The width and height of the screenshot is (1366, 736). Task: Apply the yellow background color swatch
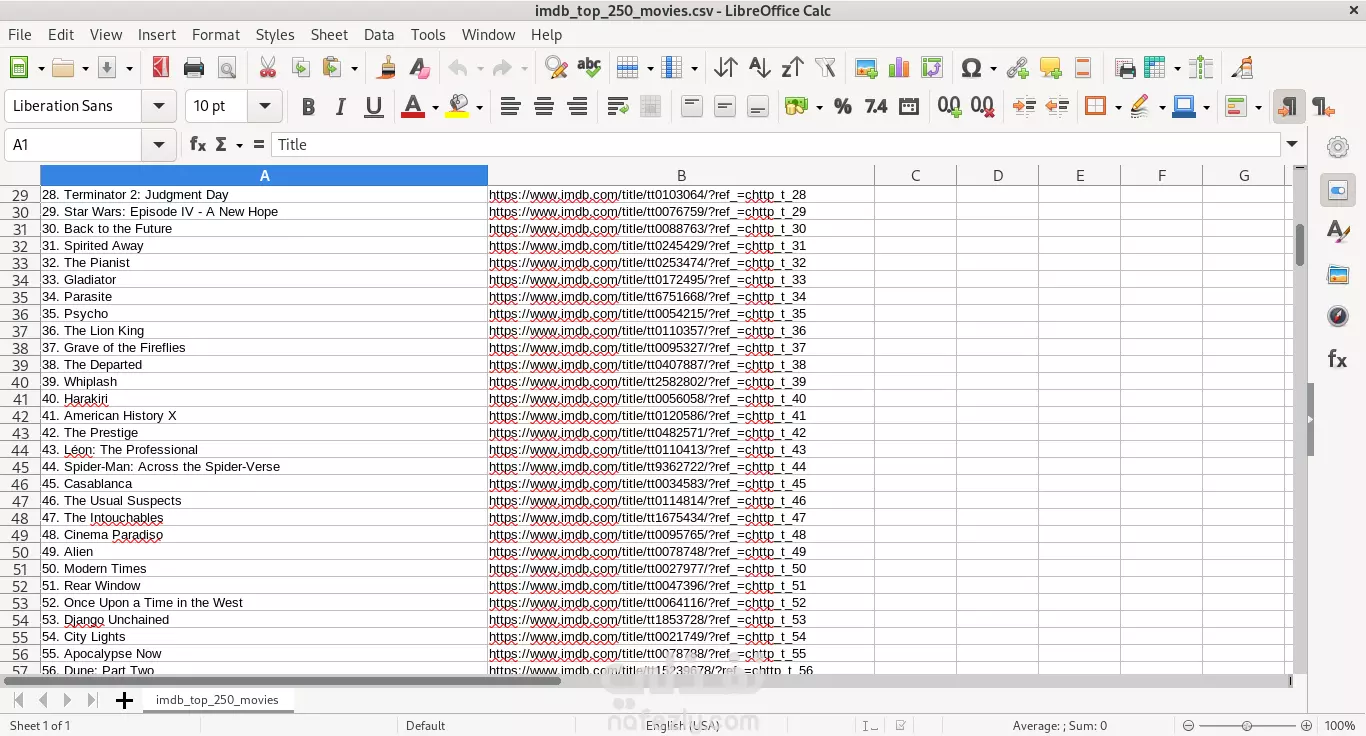click(457, 106)
